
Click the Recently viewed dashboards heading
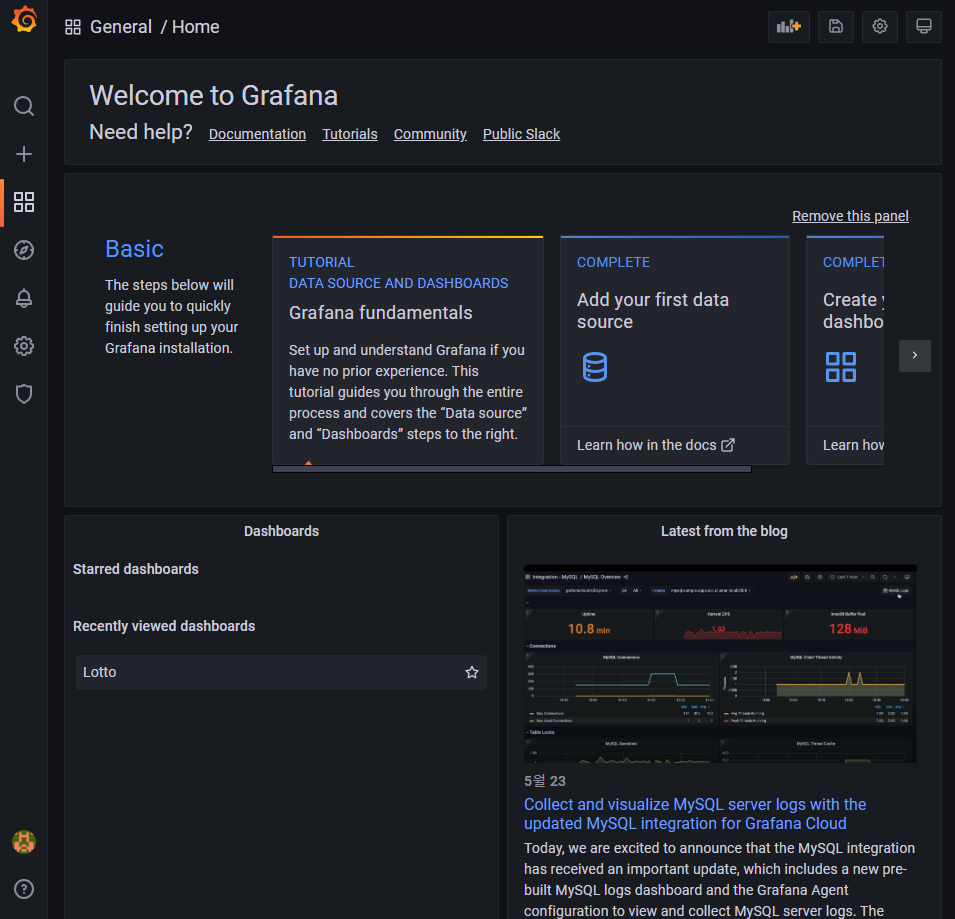(164, 626)
